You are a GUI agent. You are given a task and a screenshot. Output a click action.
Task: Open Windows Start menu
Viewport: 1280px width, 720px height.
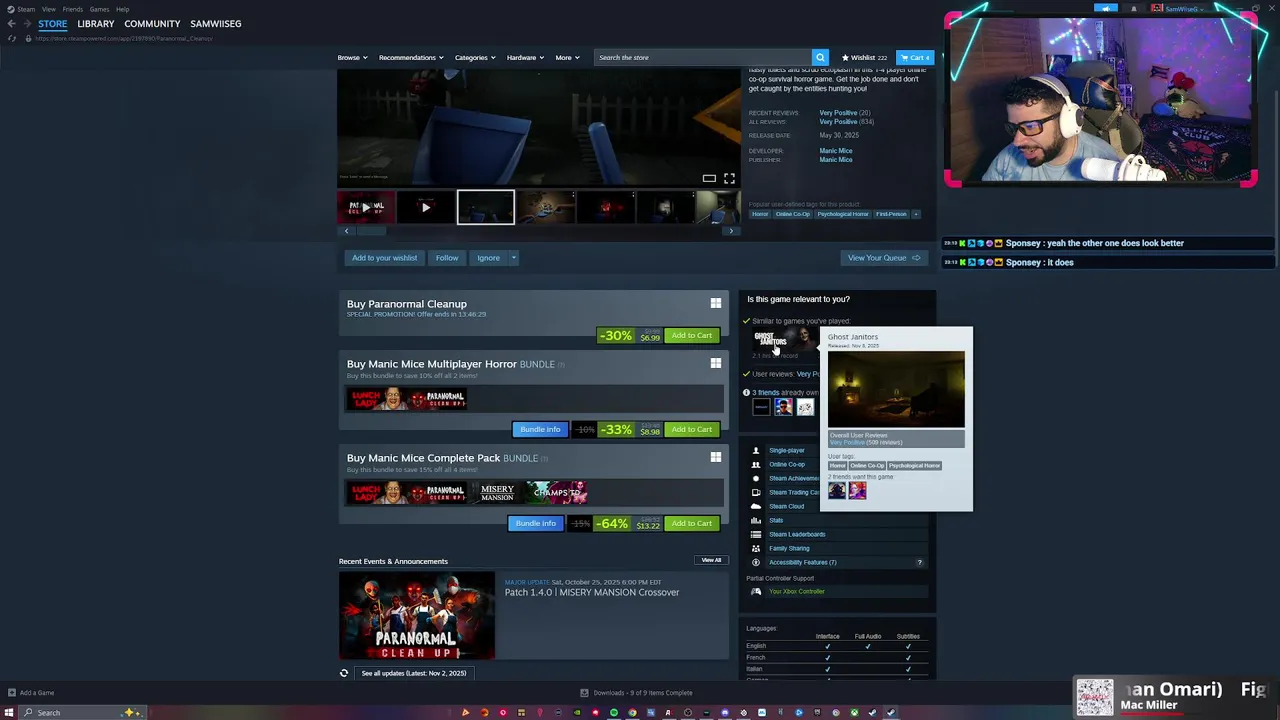pos(9,712)
